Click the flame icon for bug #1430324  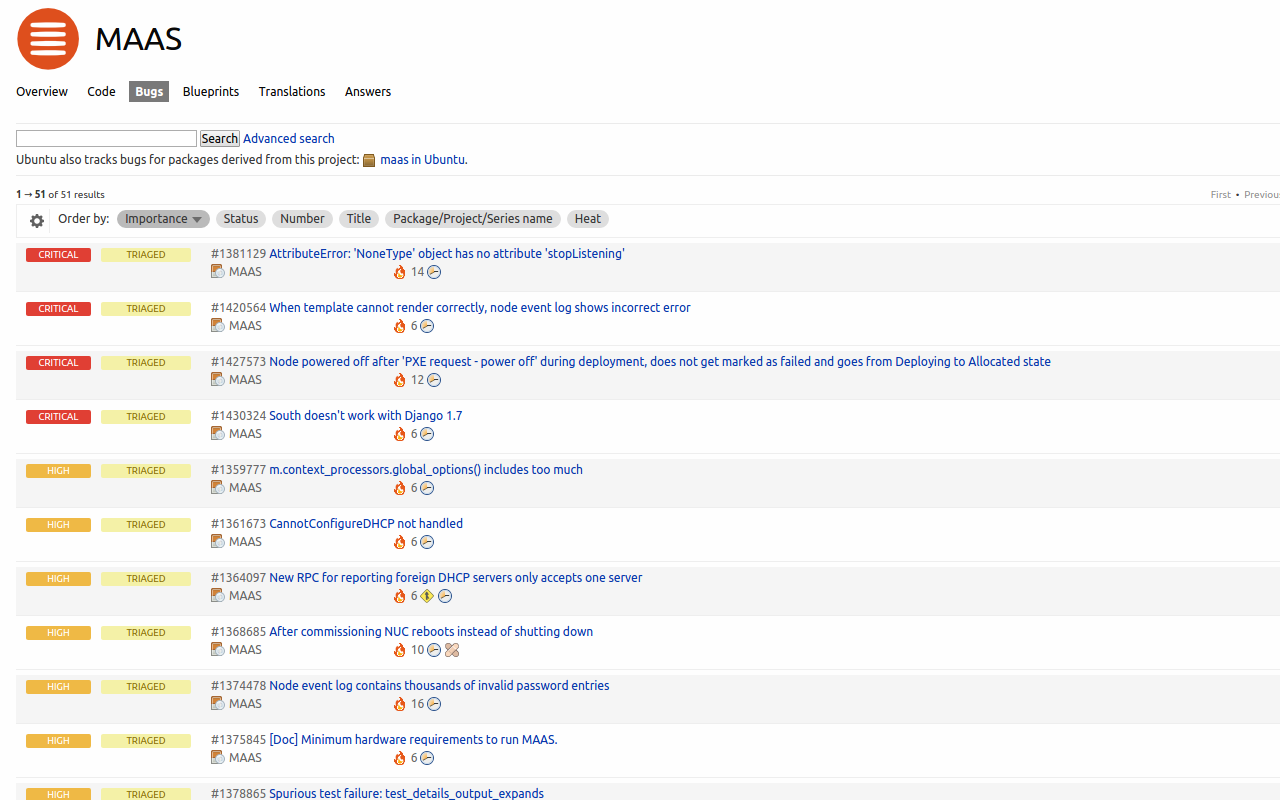(x=400, y=434)
